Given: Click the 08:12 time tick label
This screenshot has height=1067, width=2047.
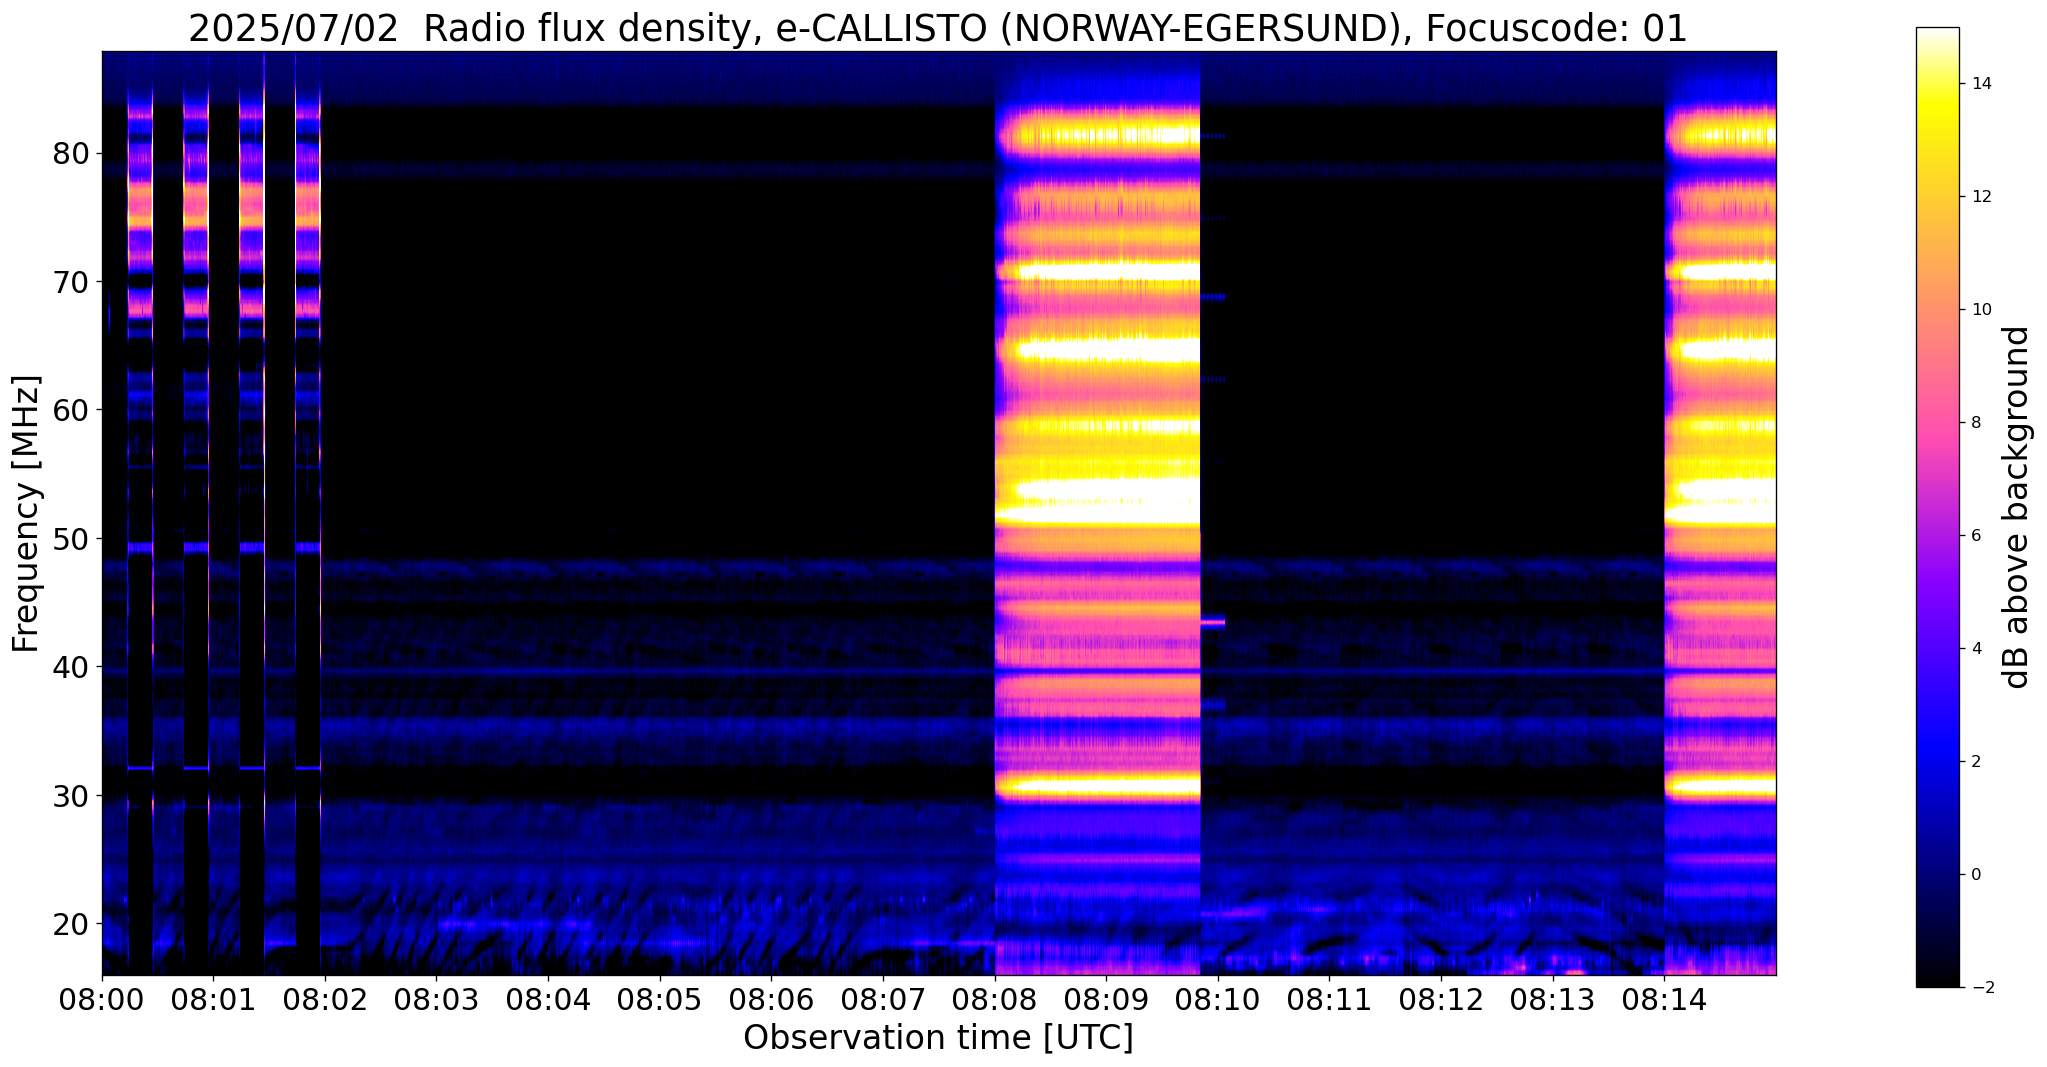Looking at the screenshot, I should [1441, 998].
